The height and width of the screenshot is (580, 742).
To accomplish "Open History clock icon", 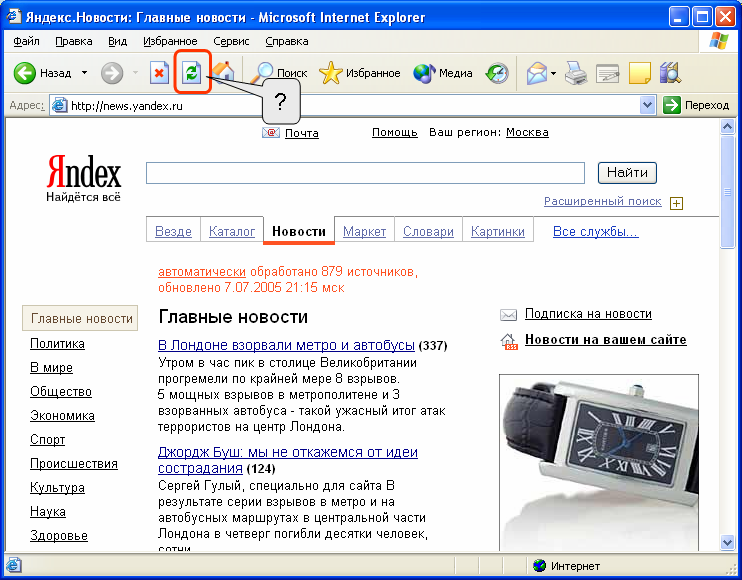I will (x=497, y=73).
